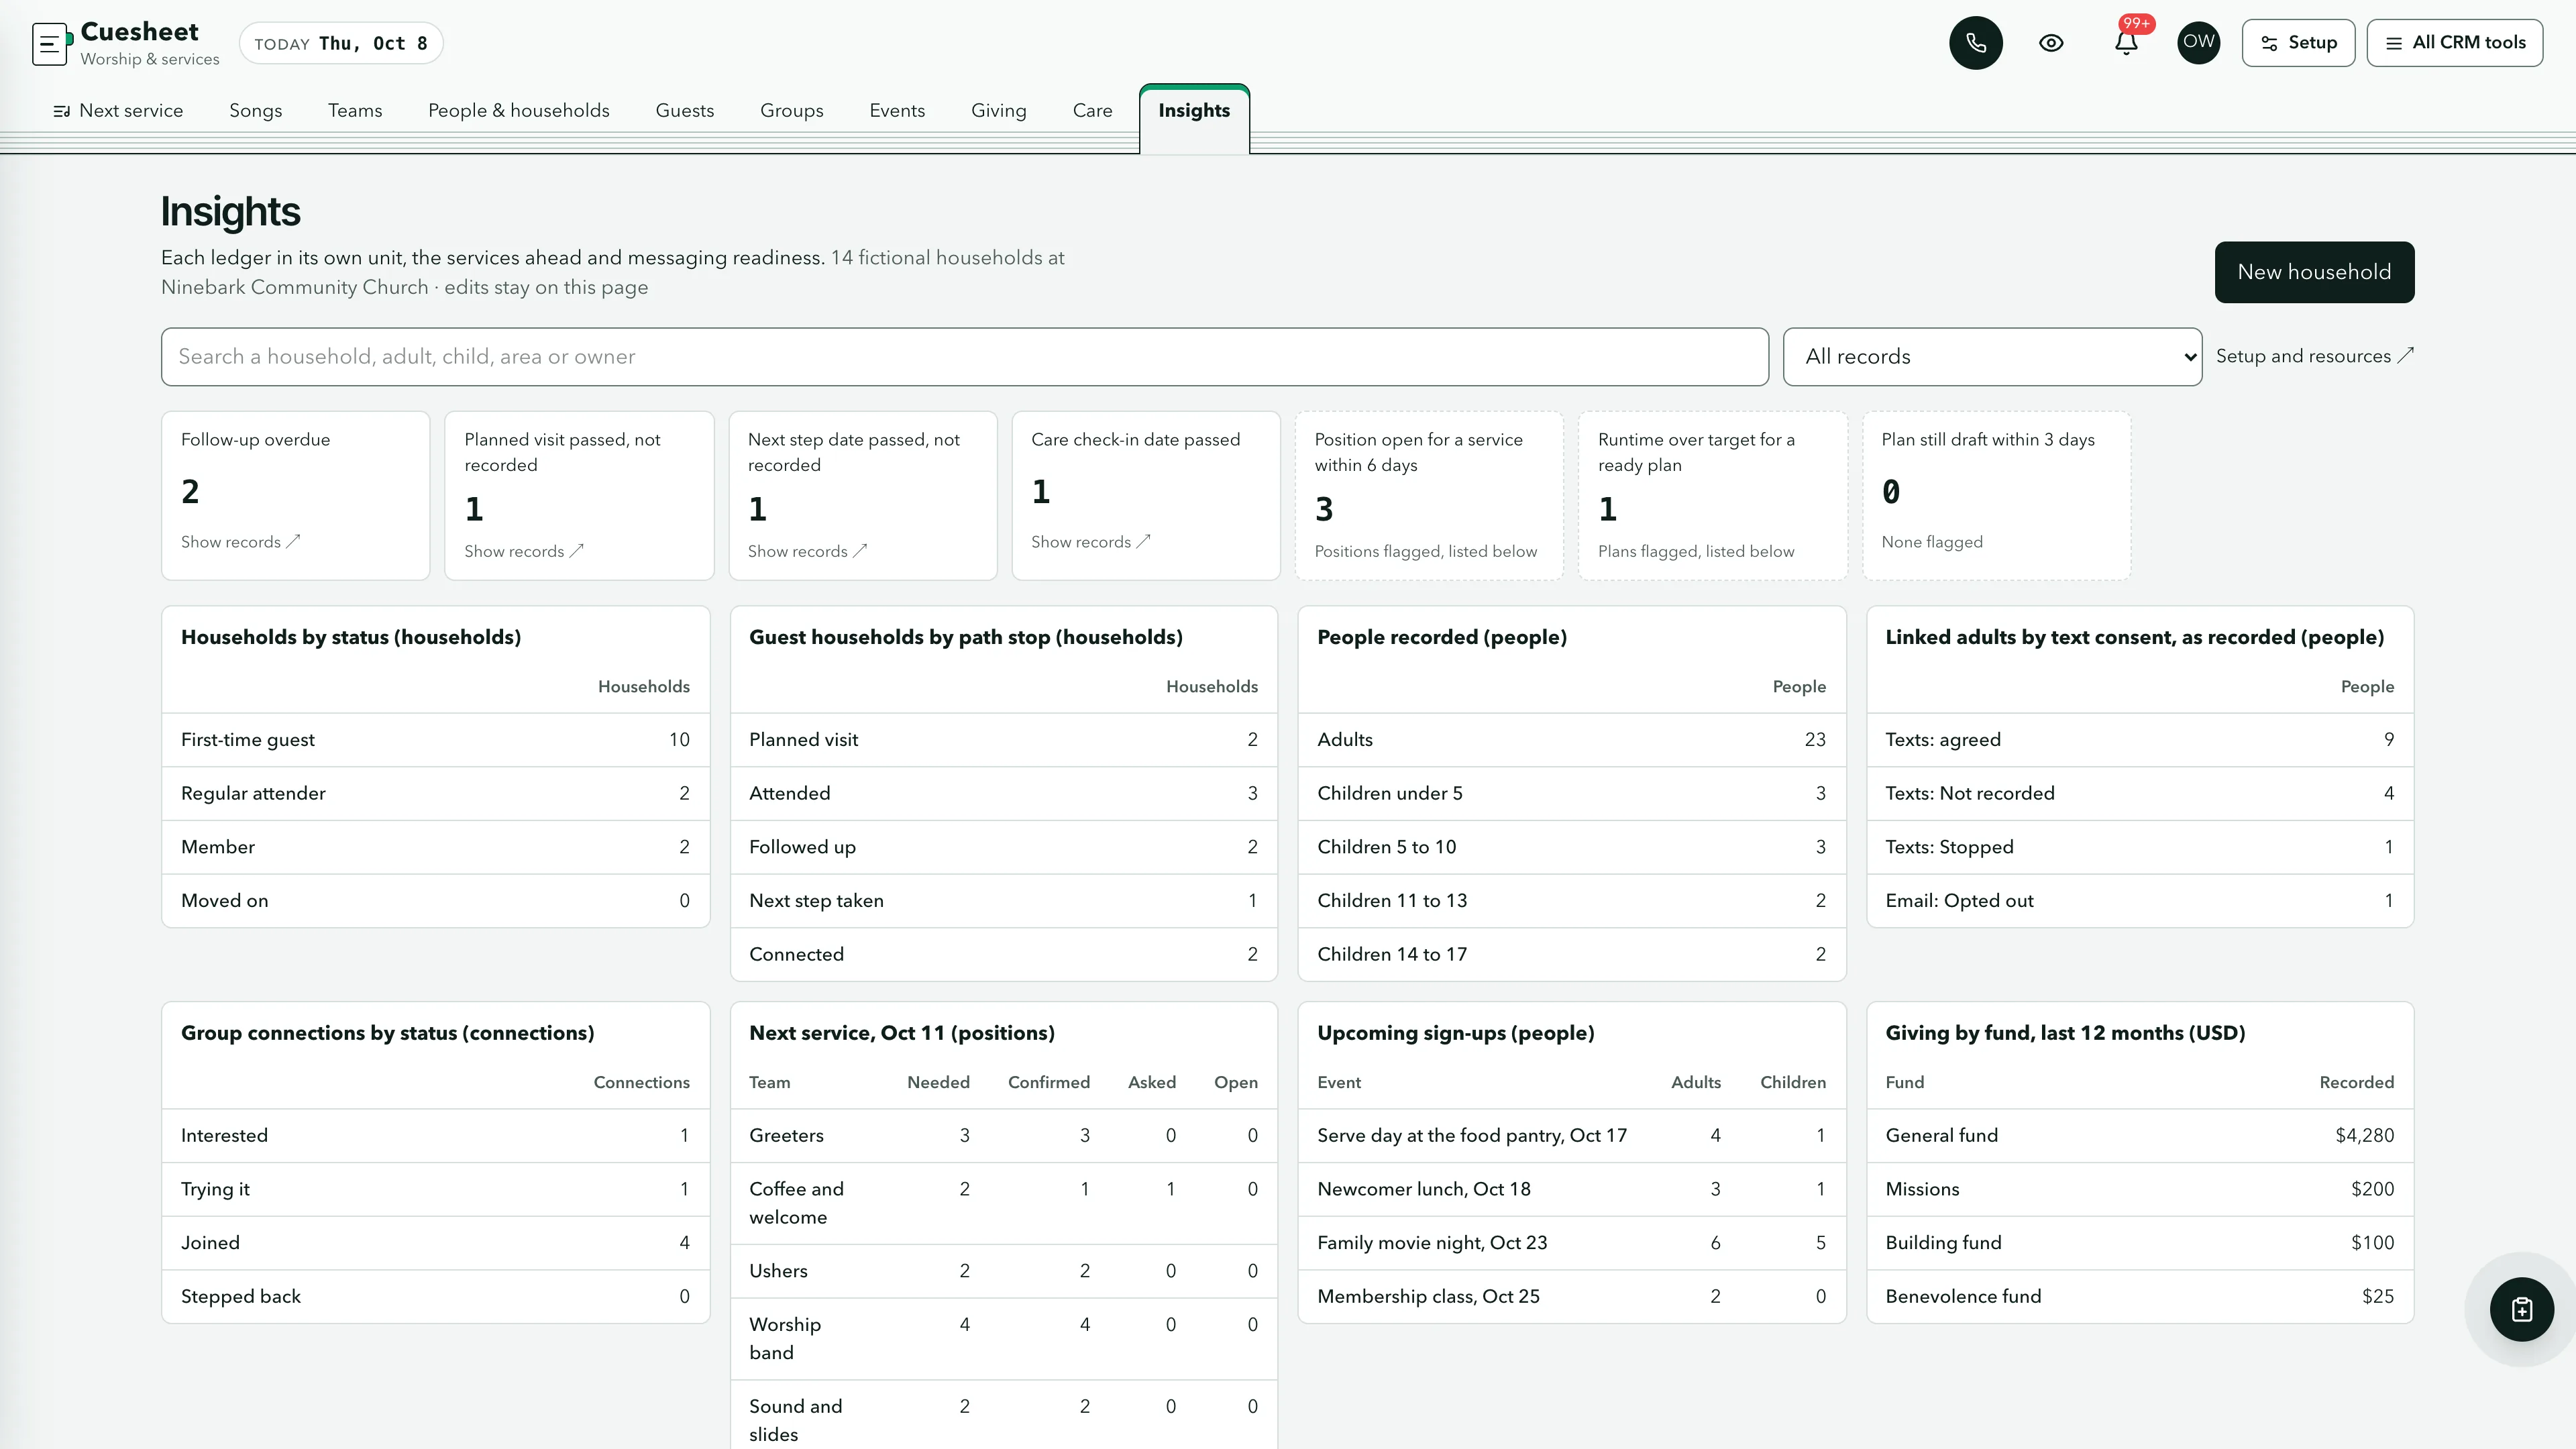Click the Texts: agreed row
The height and width of the screenshot is (1449, 2576).
(2139, 740)
